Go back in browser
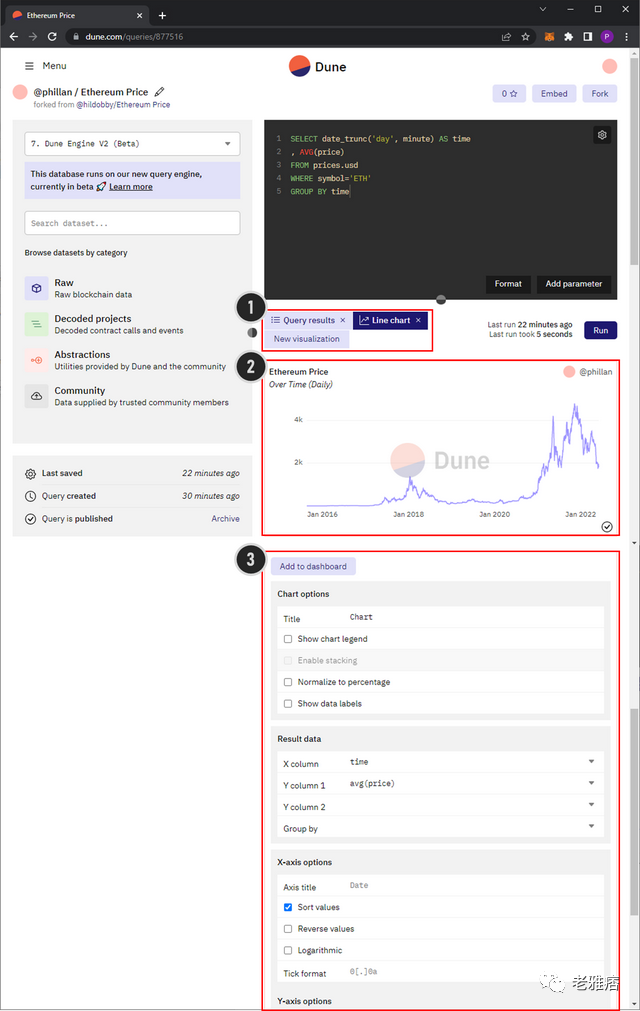This screenshot has width=640, height=1011. (14, 37)
